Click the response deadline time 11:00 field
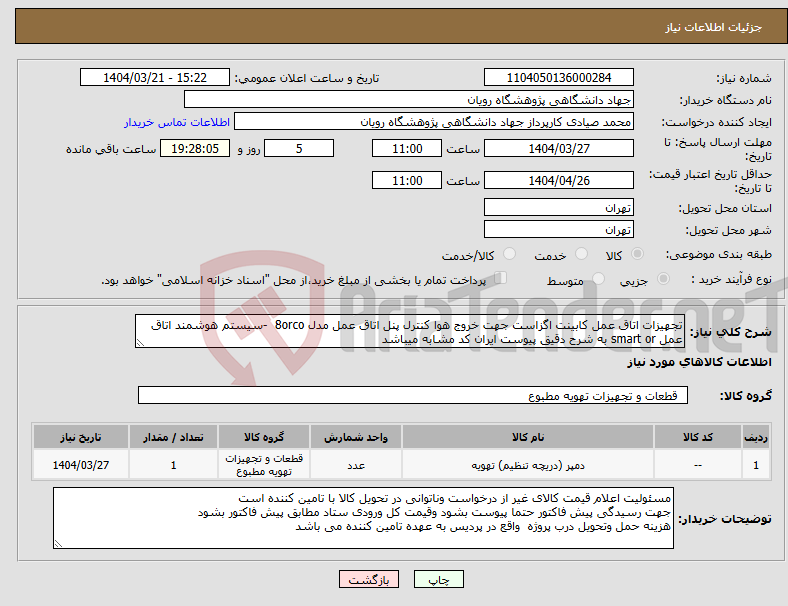The height and width of the screenshot is (606, 788). [x=407, y=148]
